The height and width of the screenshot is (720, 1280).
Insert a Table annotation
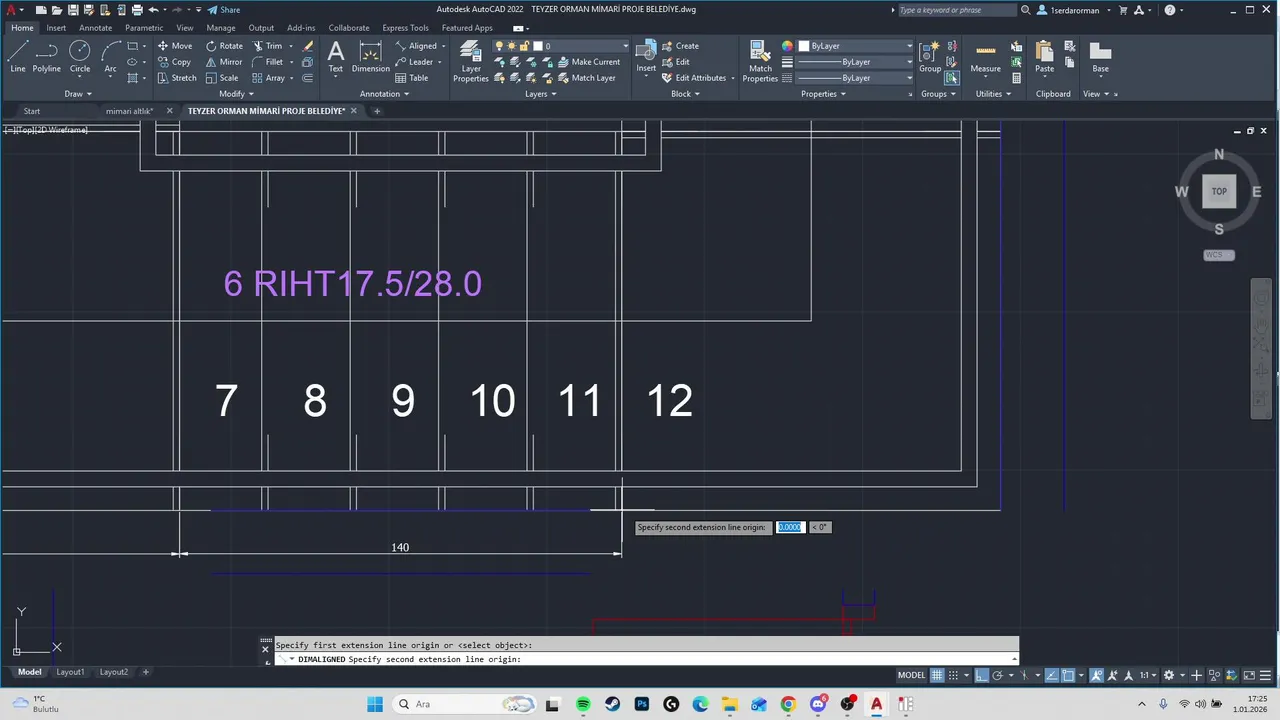[x=412, y=78]
